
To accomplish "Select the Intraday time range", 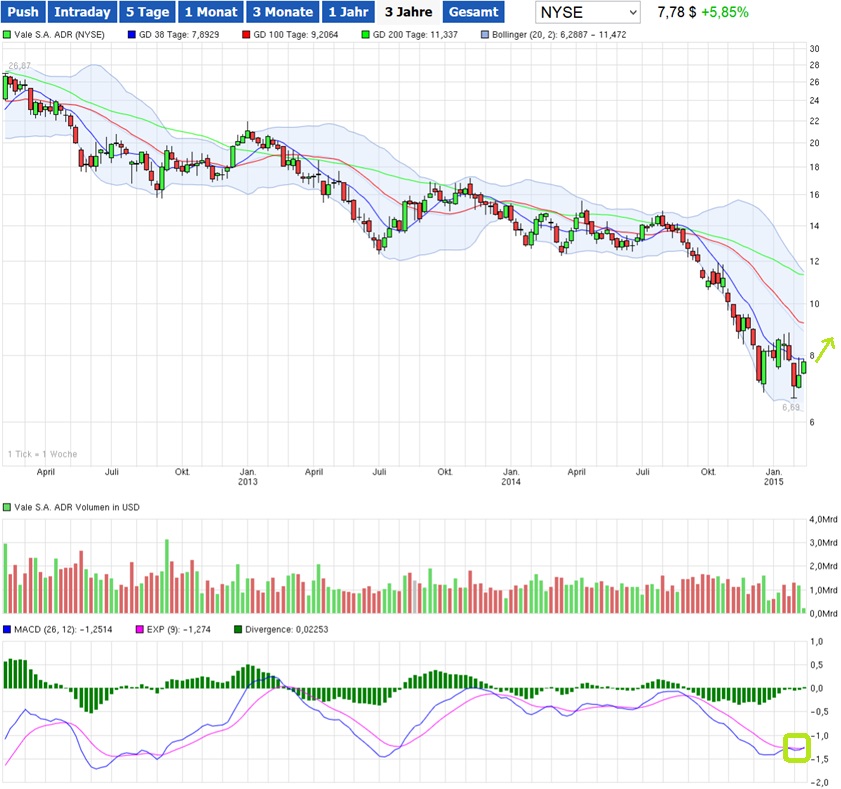I will pos(81,13).
